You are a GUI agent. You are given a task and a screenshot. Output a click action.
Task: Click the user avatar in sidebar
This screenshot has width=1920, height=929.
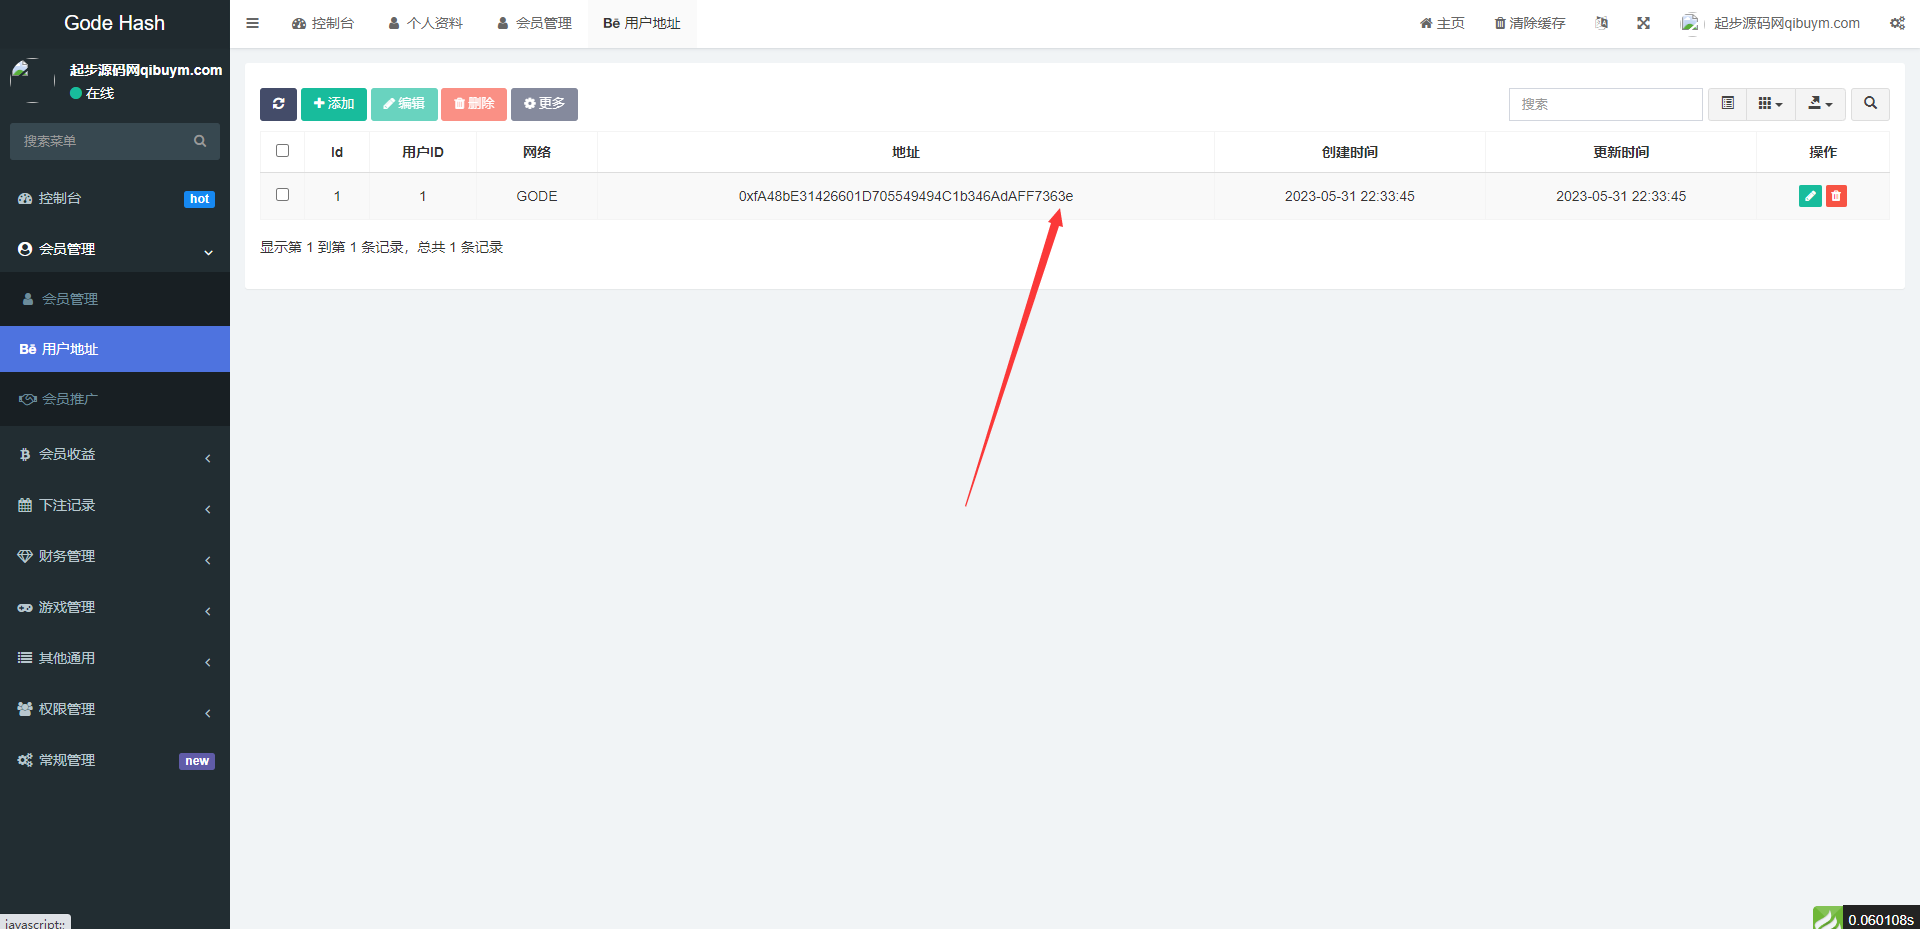pyautogui.click(x=32, y=80)
